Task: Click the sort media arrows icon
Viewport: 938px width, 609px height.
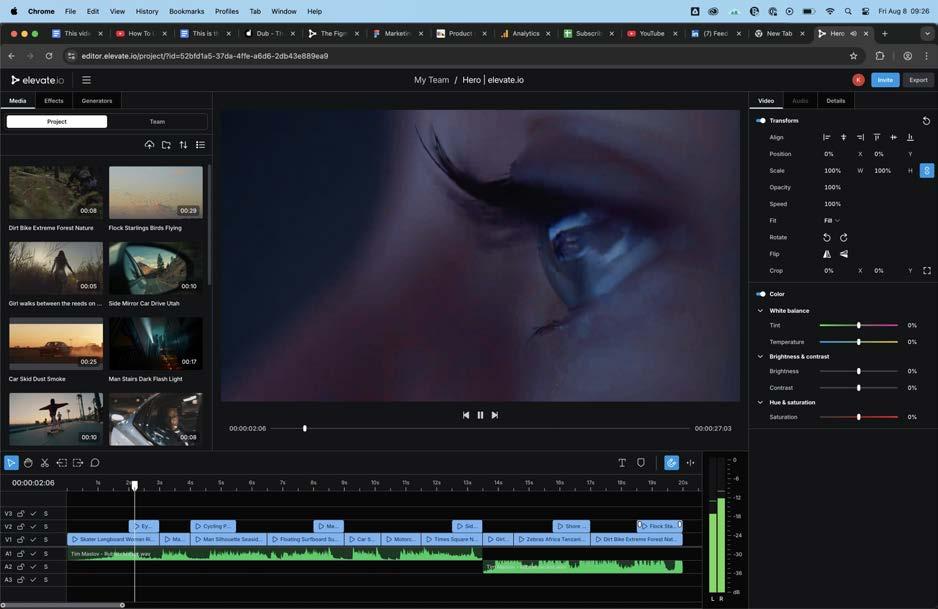Action: pos(183,145)
